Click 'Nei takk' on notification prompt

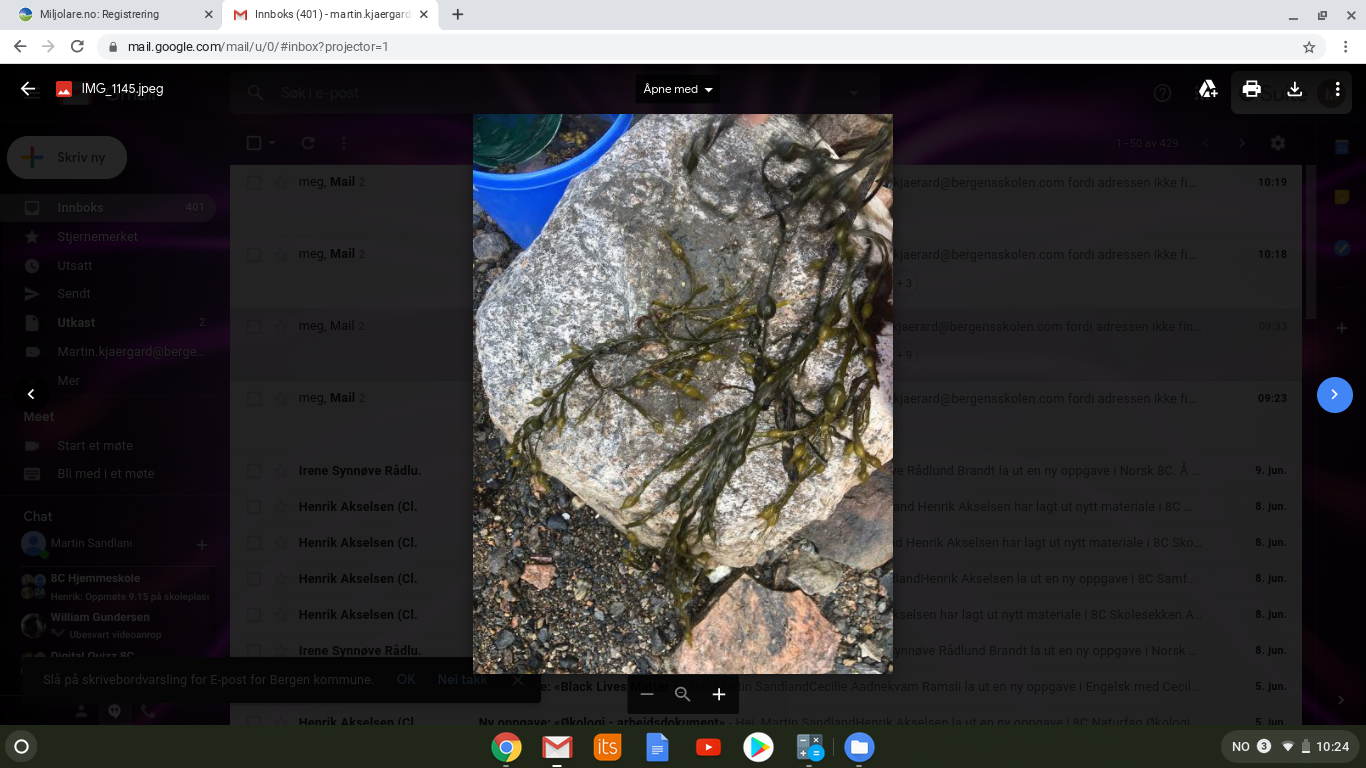tap(462, 679)
